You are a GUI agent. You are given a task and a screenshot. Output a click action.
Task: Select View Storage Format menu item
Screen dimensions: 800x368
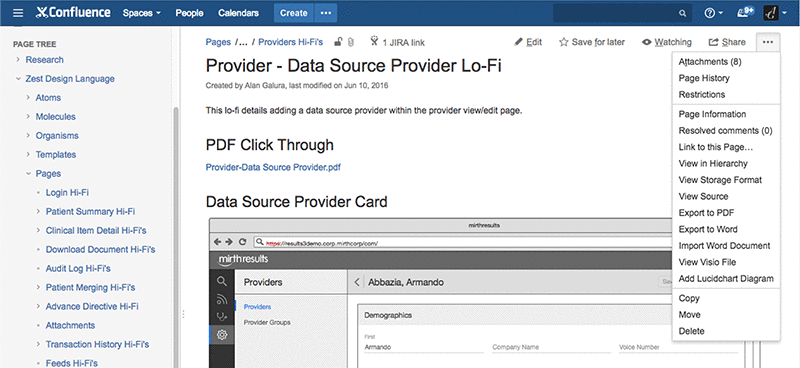(726, 180)
